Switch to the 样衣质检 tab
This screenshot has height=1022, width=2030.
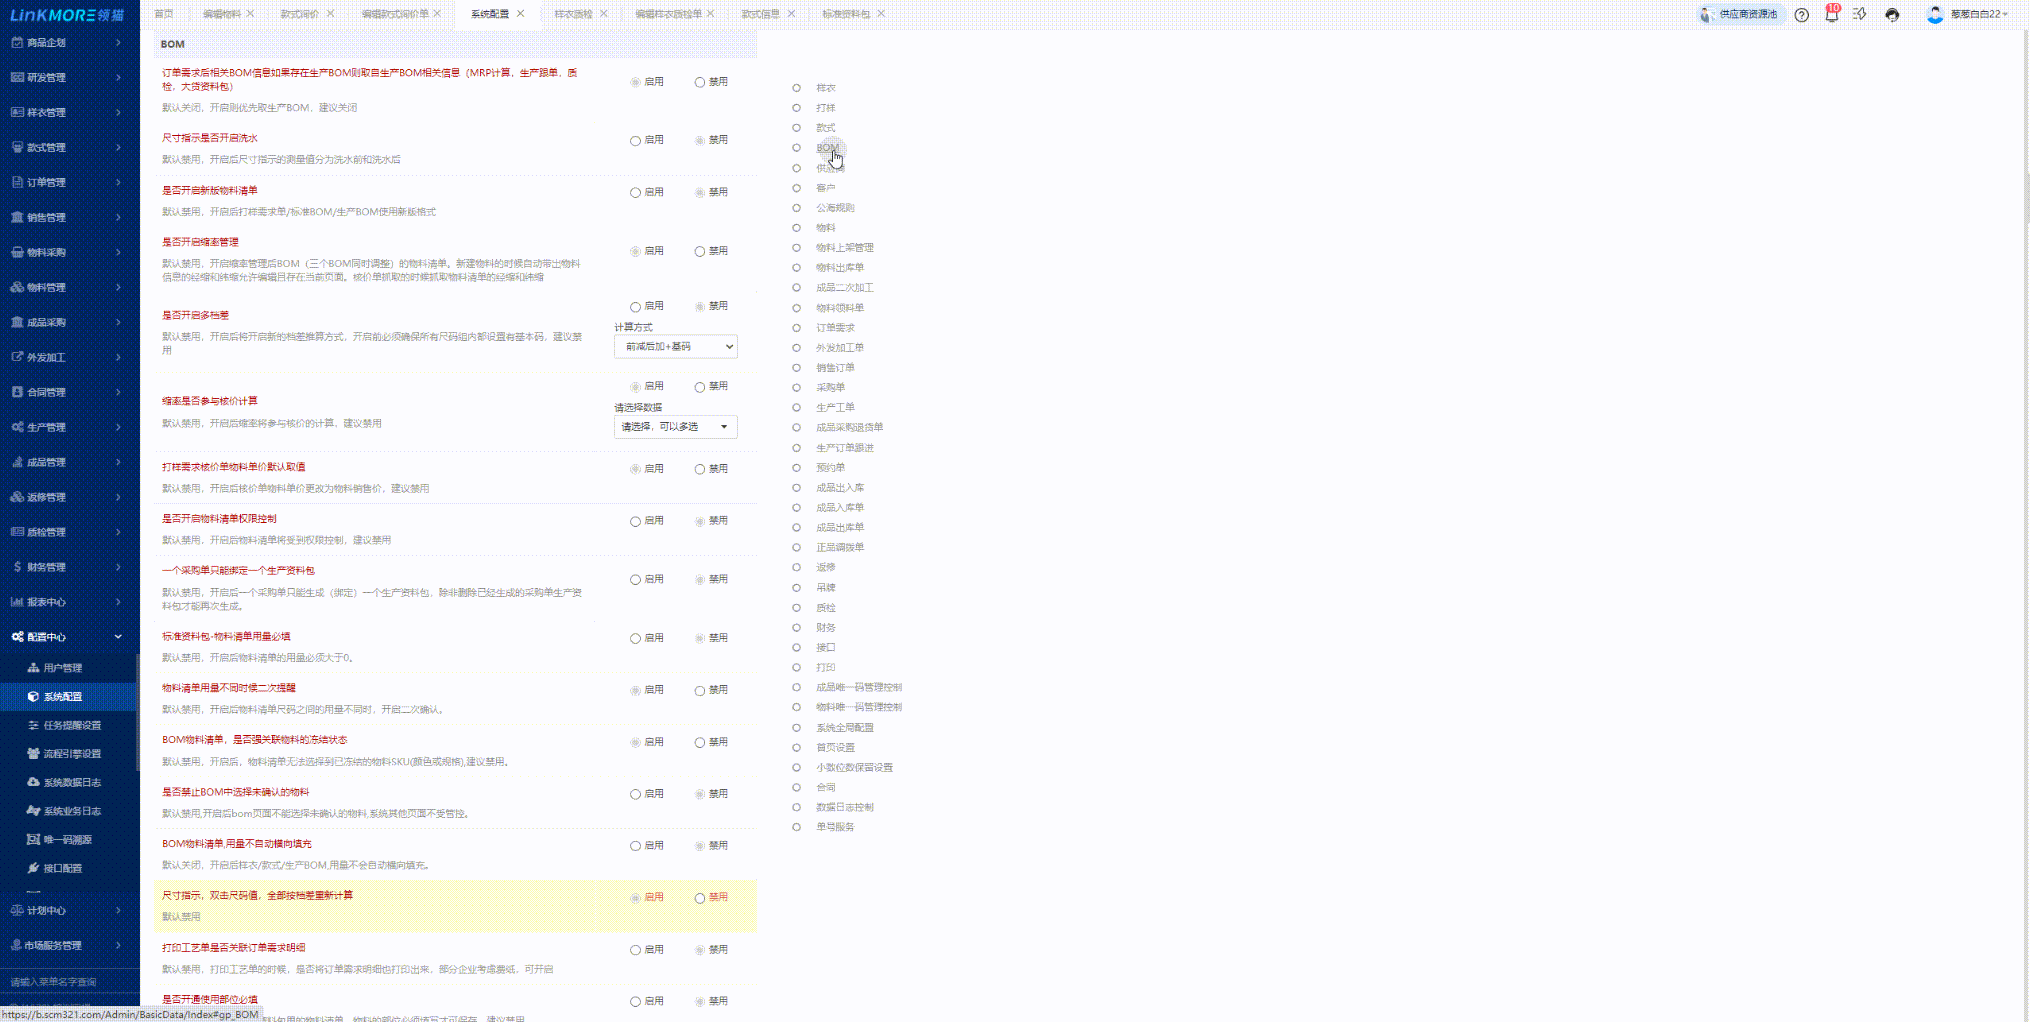coord(573,14)
